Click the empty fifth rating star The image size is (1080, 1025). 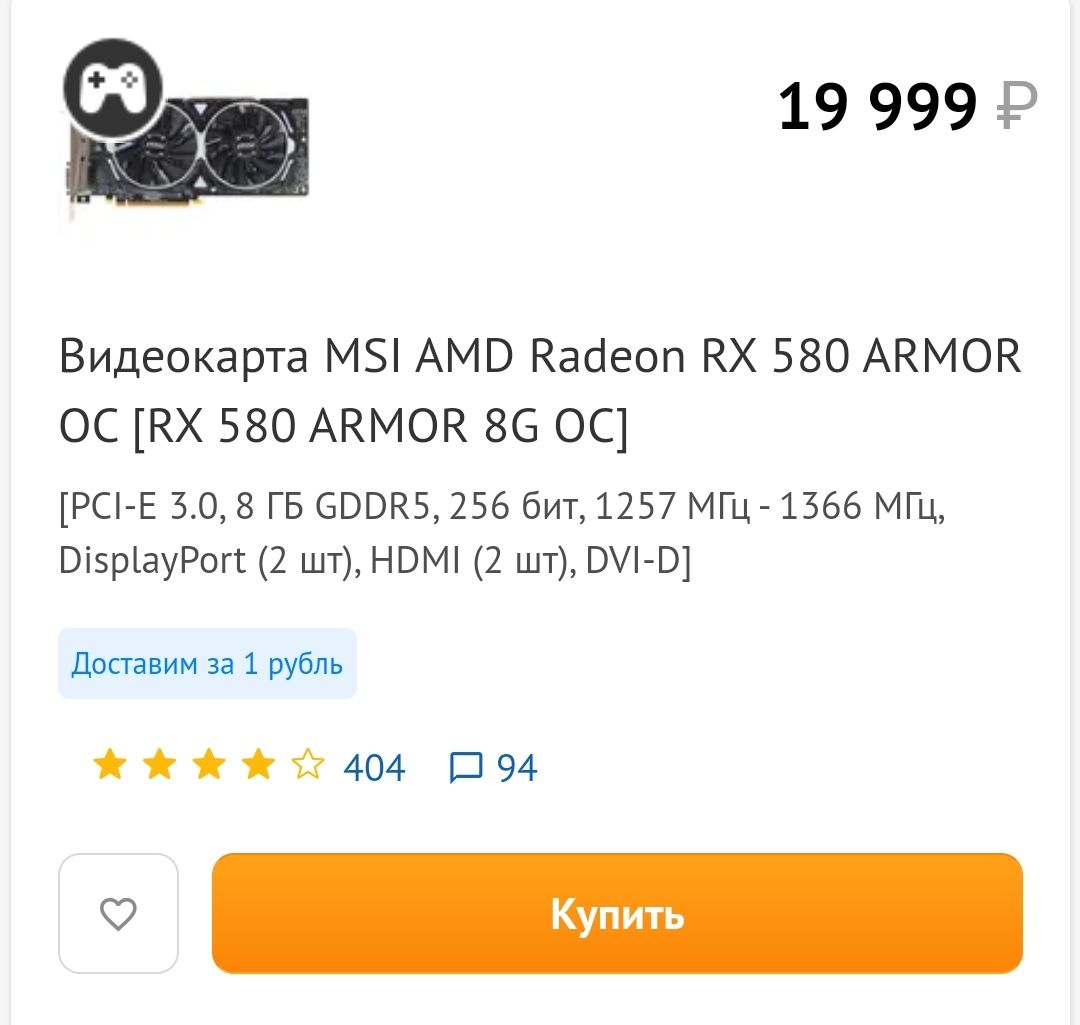[308, 765]
